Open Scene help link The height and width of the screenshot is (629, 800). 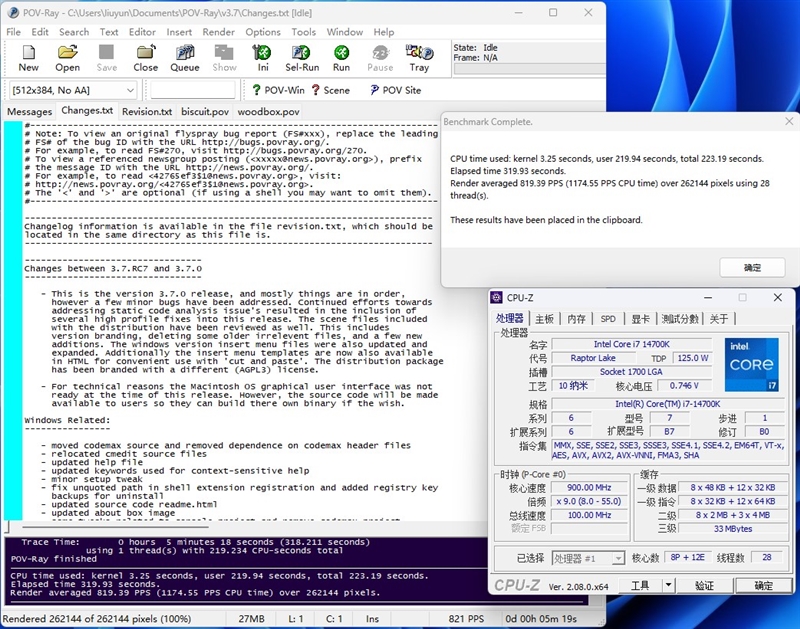click(x=331, y=90)
